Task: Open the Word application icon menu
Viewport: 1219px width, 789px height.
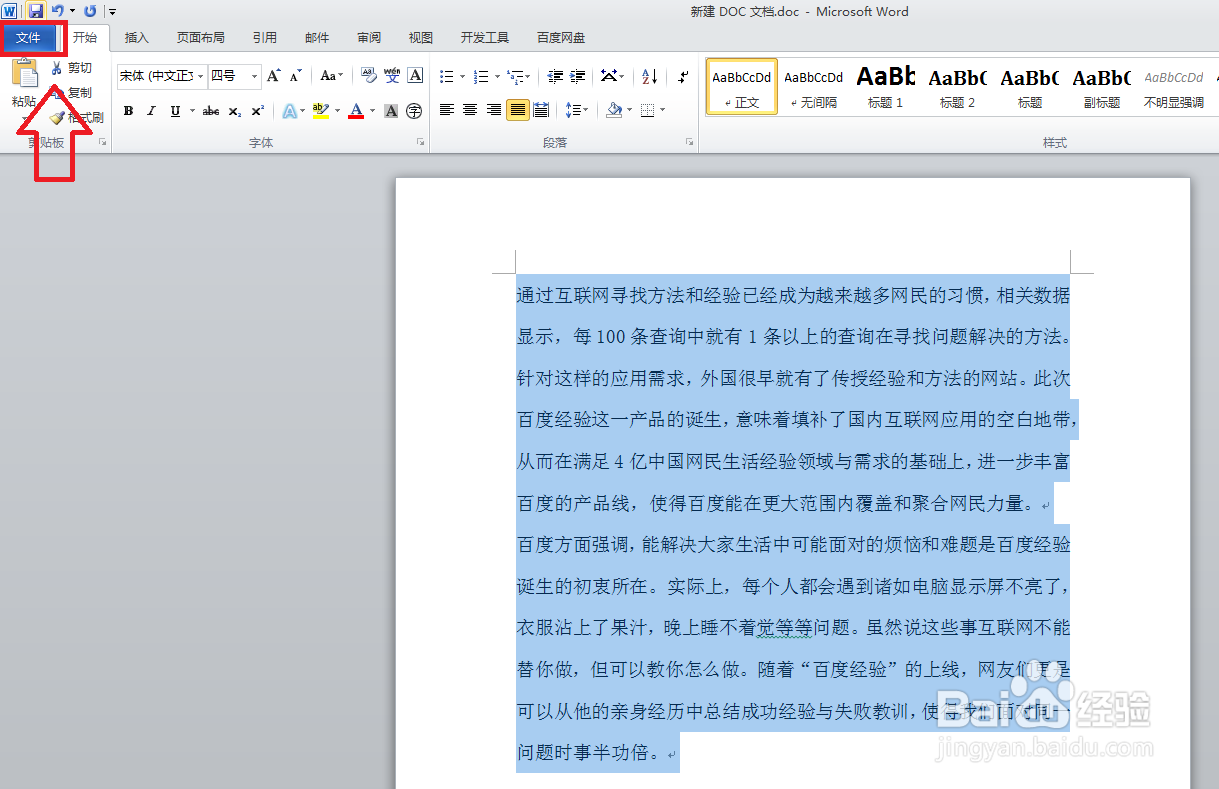Action: click(x=9, y=11)
